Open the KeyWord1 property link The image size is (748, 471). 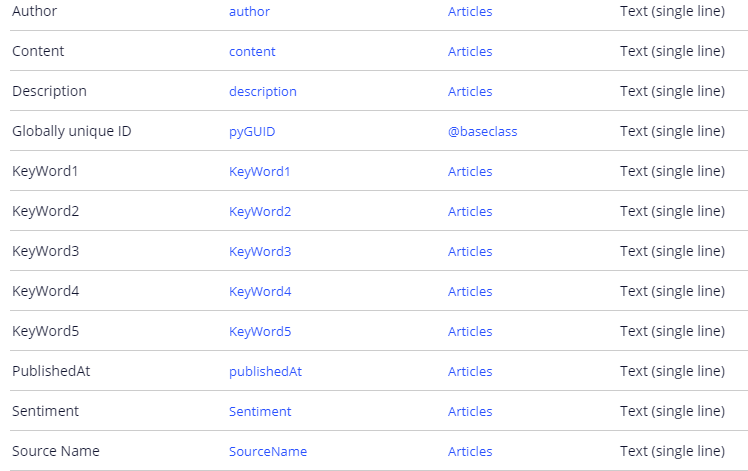pyautogui.click(x=259, y=171)
